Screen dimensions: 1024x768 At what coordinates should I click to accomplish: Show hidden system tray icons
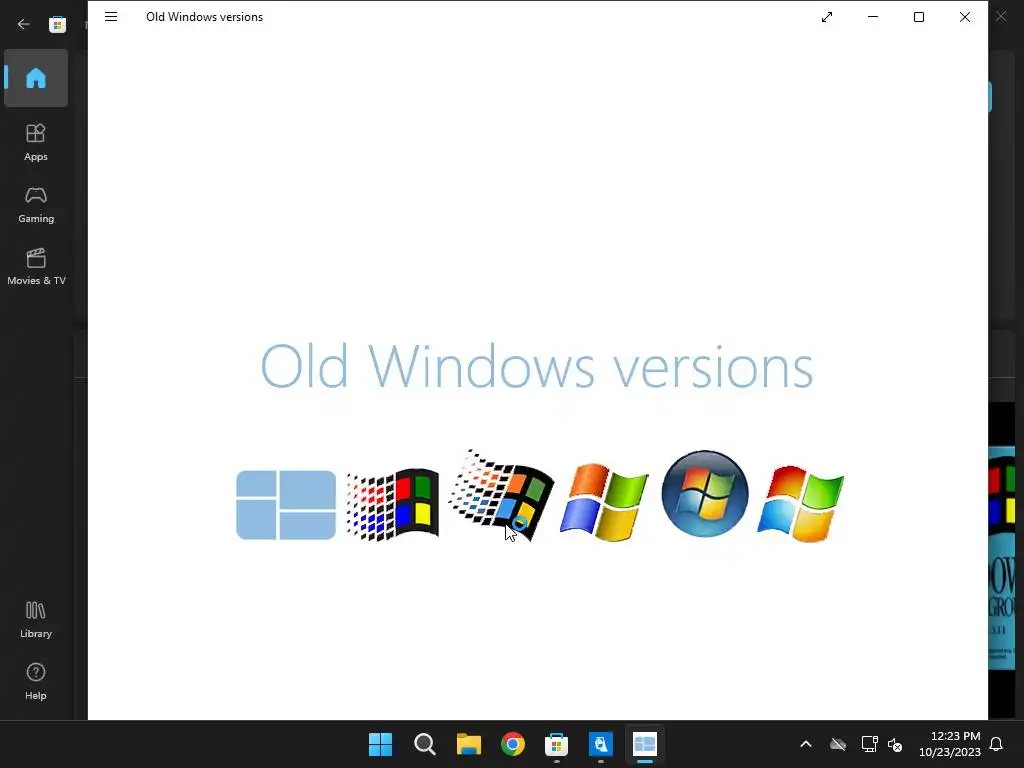click(806, 744)
